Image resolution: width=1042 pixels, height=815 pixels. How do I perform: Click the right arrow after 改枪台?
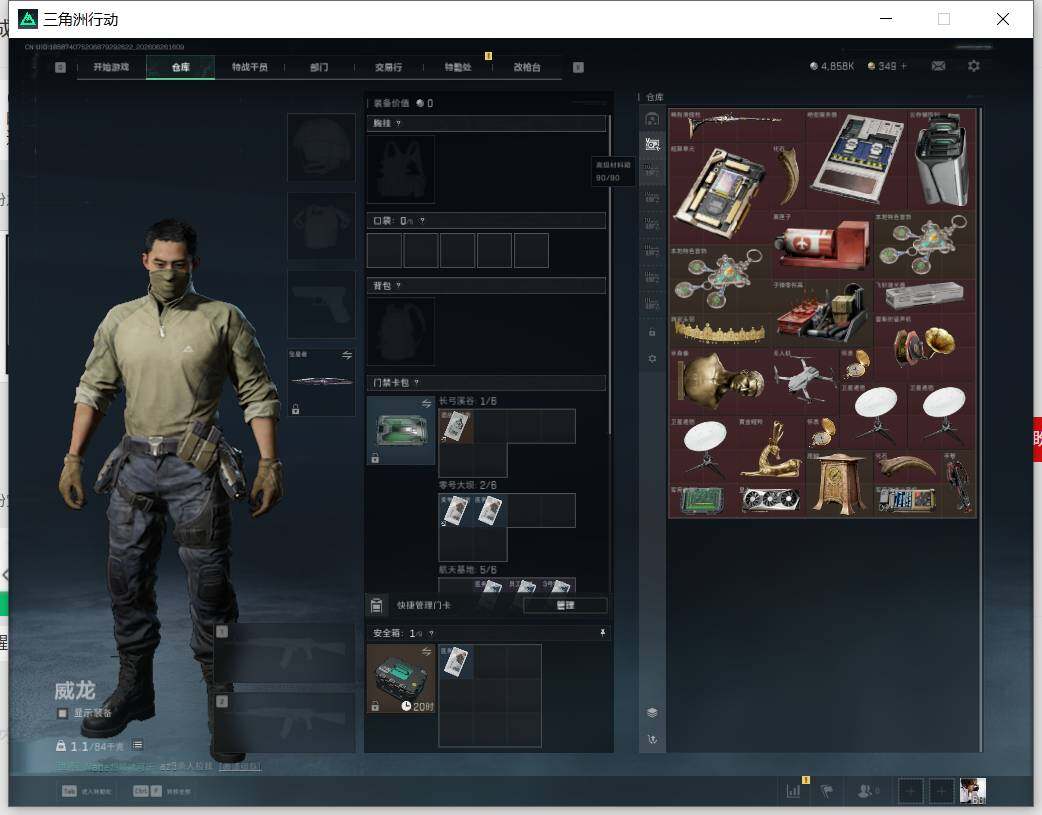click(x=578, y=67)
